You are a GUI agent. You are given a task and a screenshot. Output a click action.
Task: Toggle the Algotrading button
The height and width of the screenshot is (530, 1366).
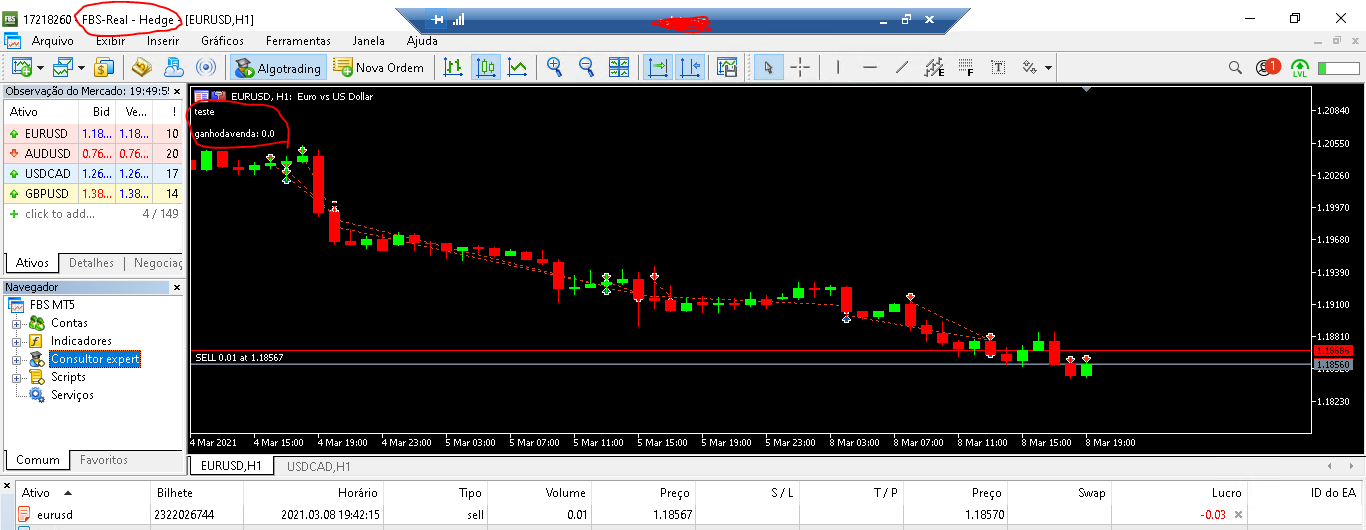[x=278, y=67]
